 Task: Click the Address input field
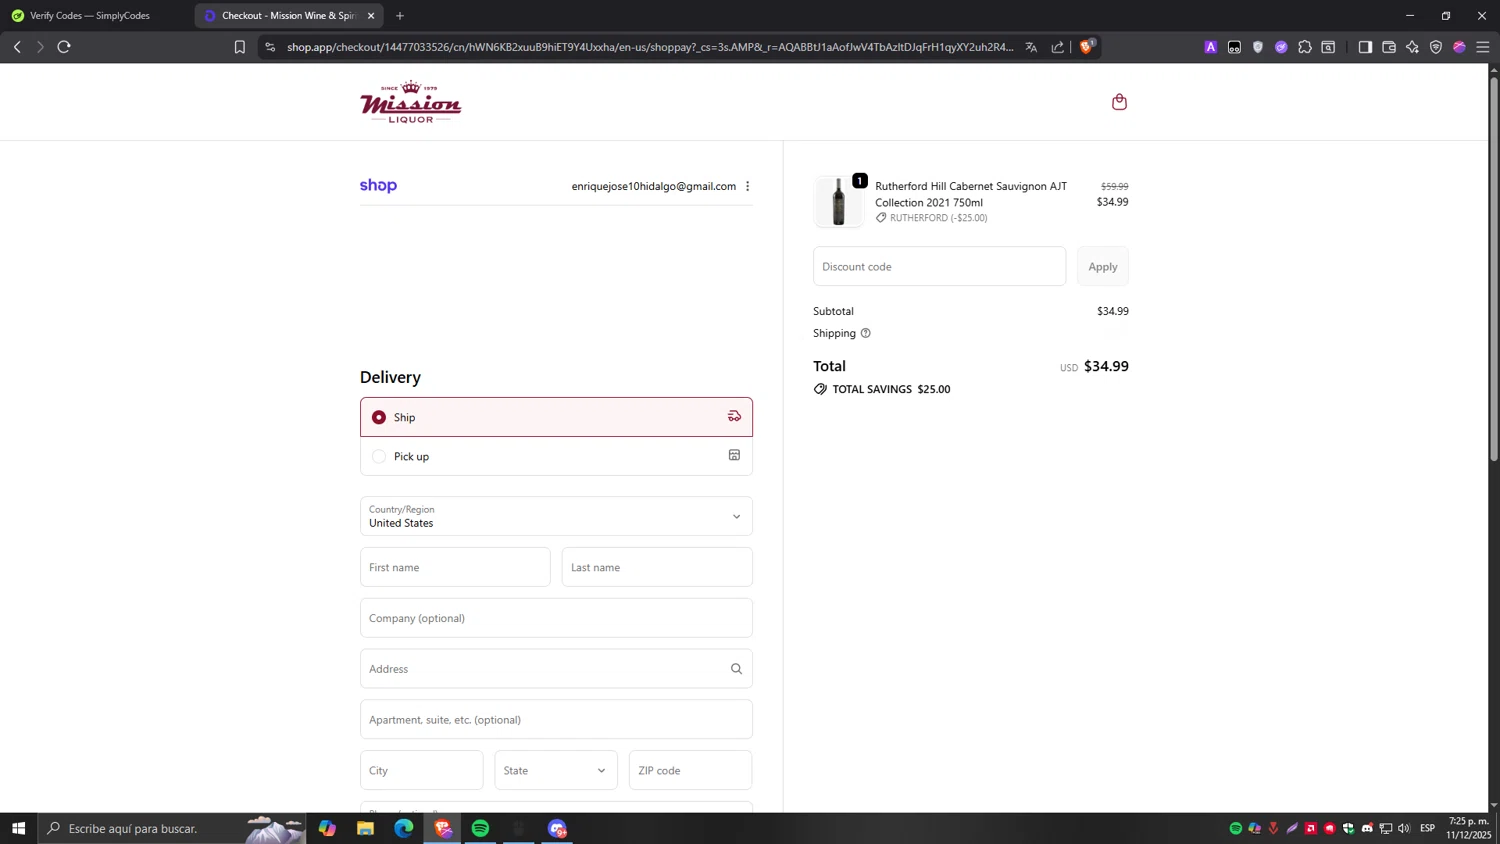(x=556, y=669)
